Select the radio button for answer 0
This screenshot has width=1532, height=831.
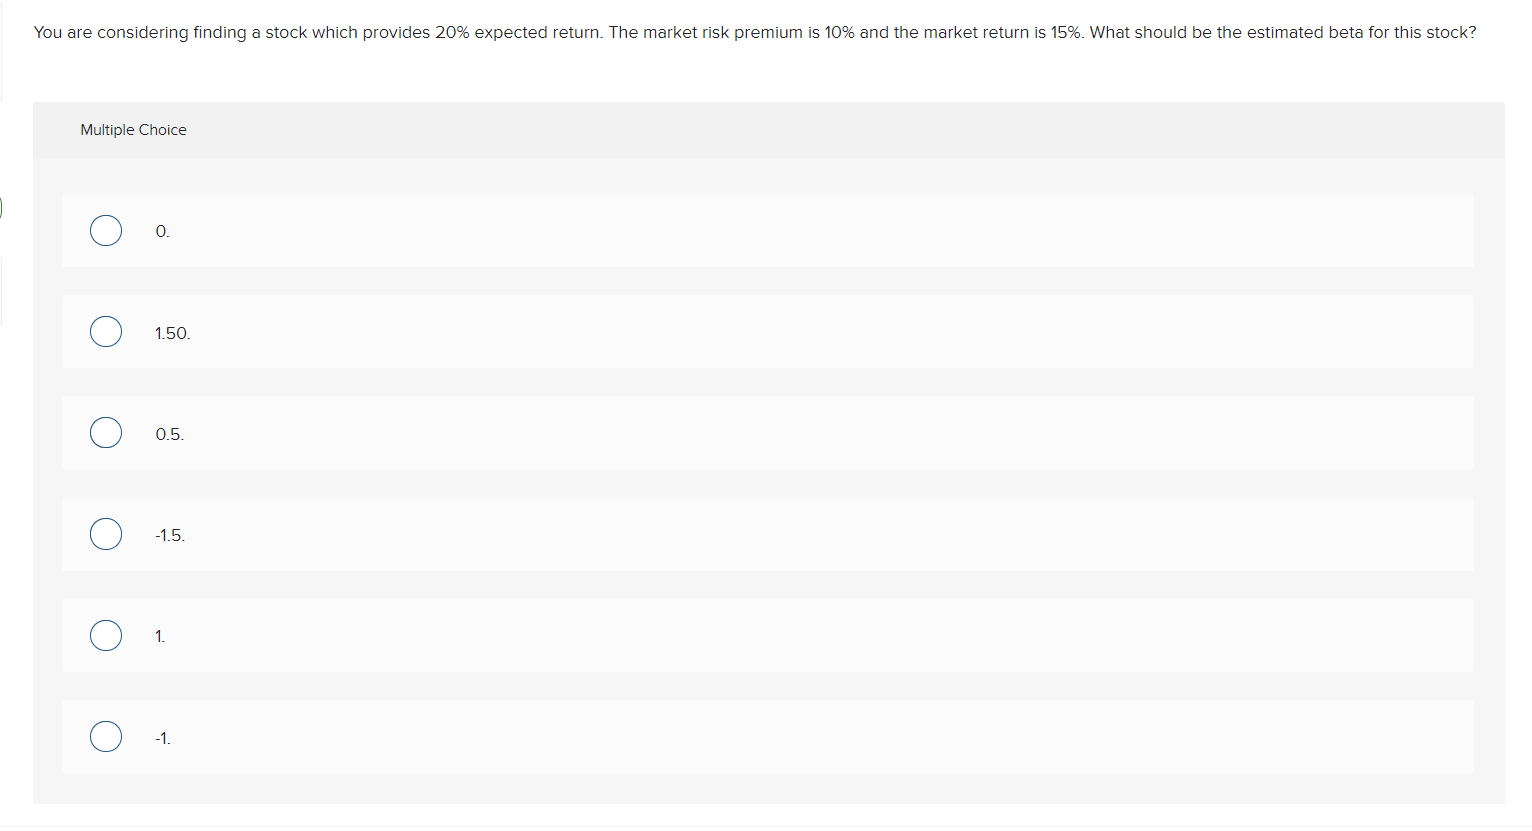pos(105,230)
